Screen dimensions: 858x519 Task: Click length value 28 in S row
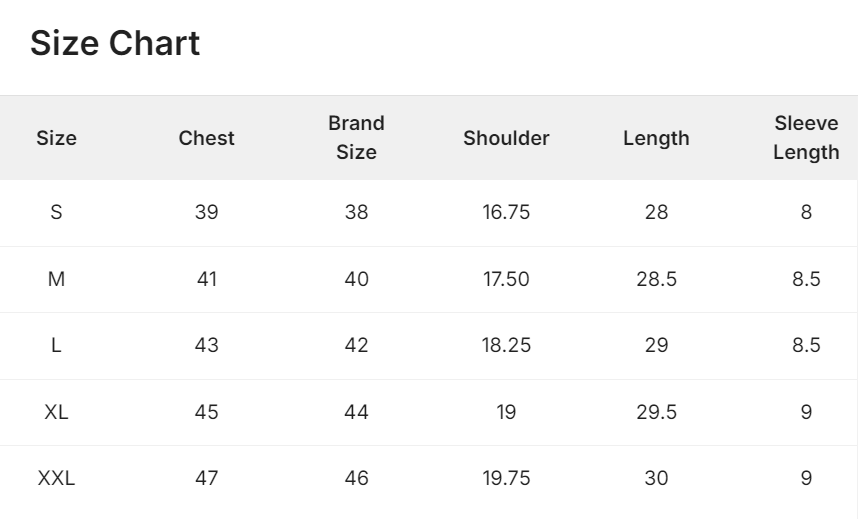pos(656,212)
